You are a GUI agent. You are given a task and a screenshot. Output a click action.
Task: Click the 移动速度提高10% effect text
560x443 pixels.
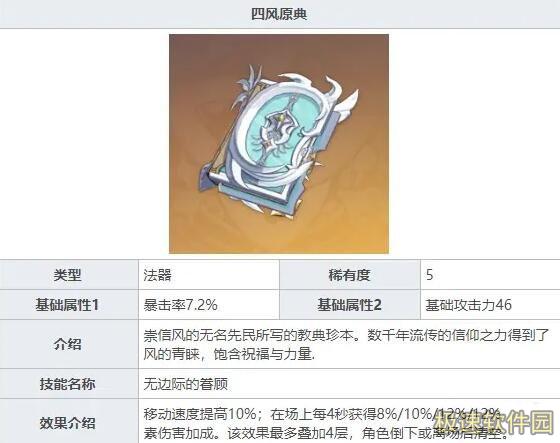[200, 414]
